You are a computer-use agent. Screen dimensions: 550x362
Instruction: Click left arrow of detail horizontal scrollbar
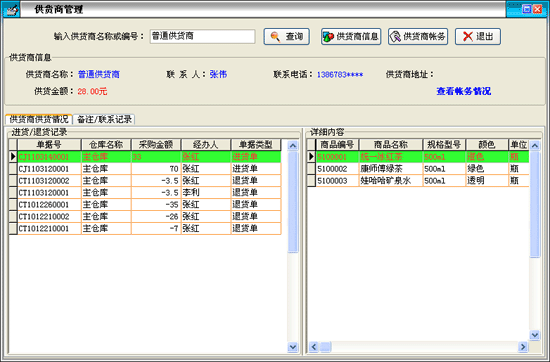[x=314, y=347]
